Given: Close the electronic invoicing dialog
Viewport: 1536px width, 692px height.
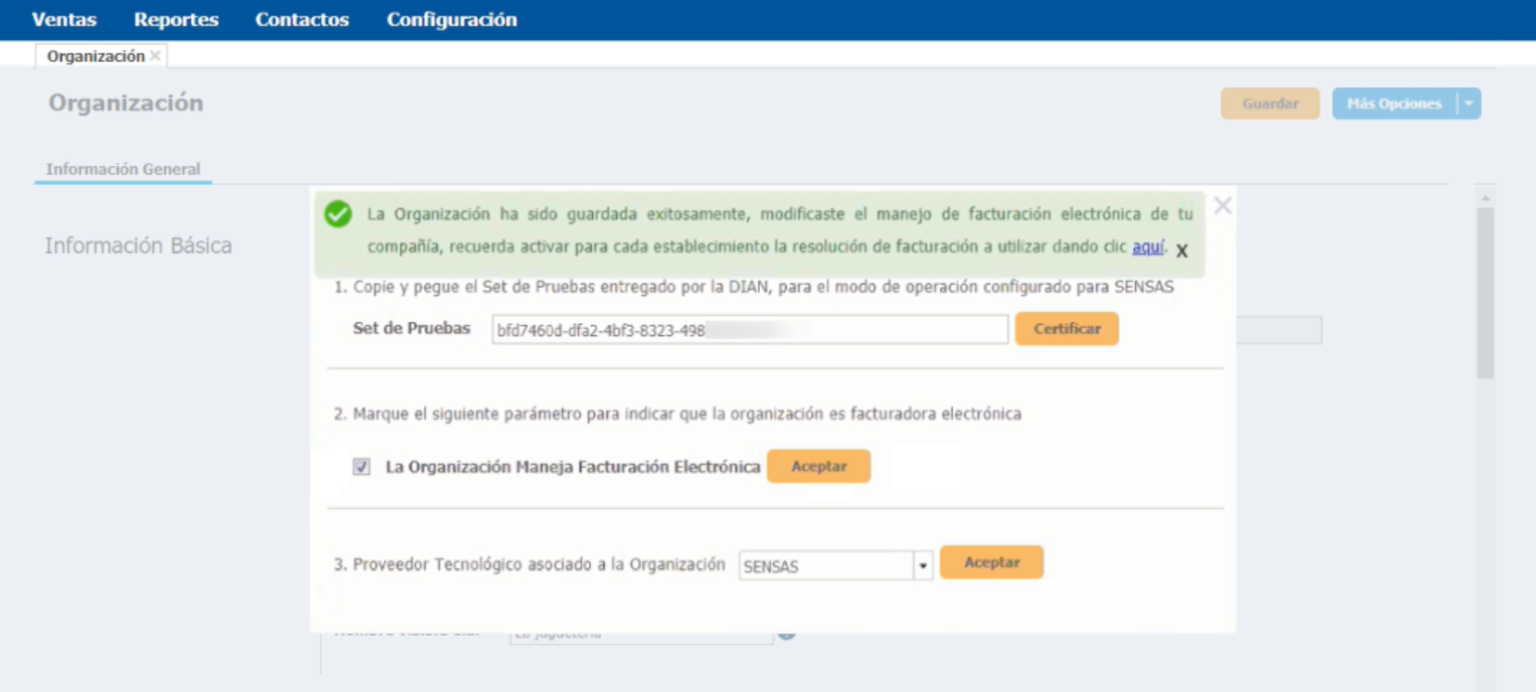Looking at the screenshot, I should (1222, 206).
